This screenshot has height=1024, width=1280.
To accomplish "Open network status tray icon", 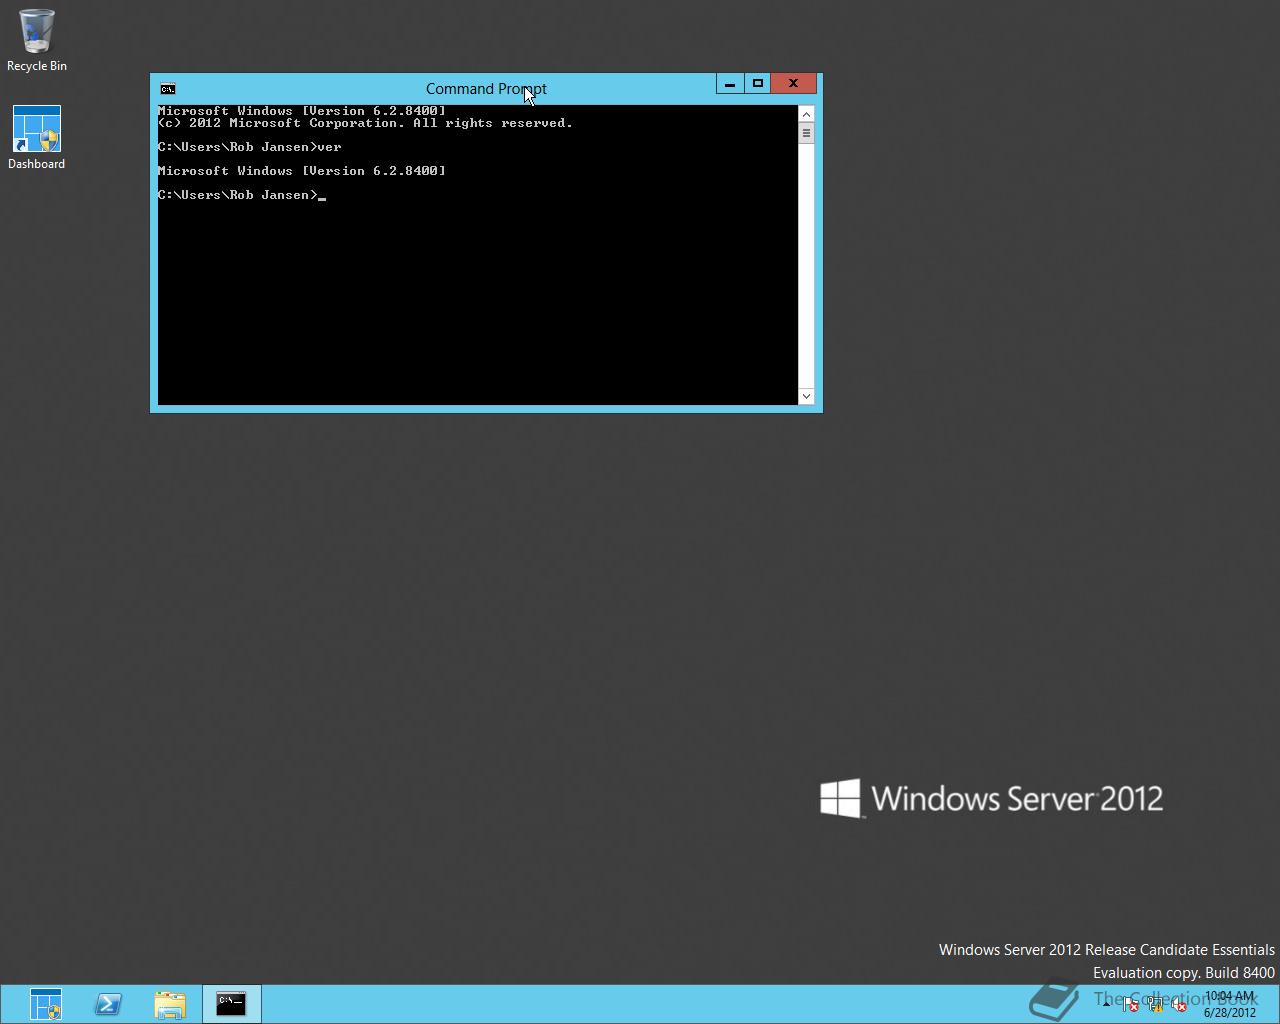I will (1156, 1004).
